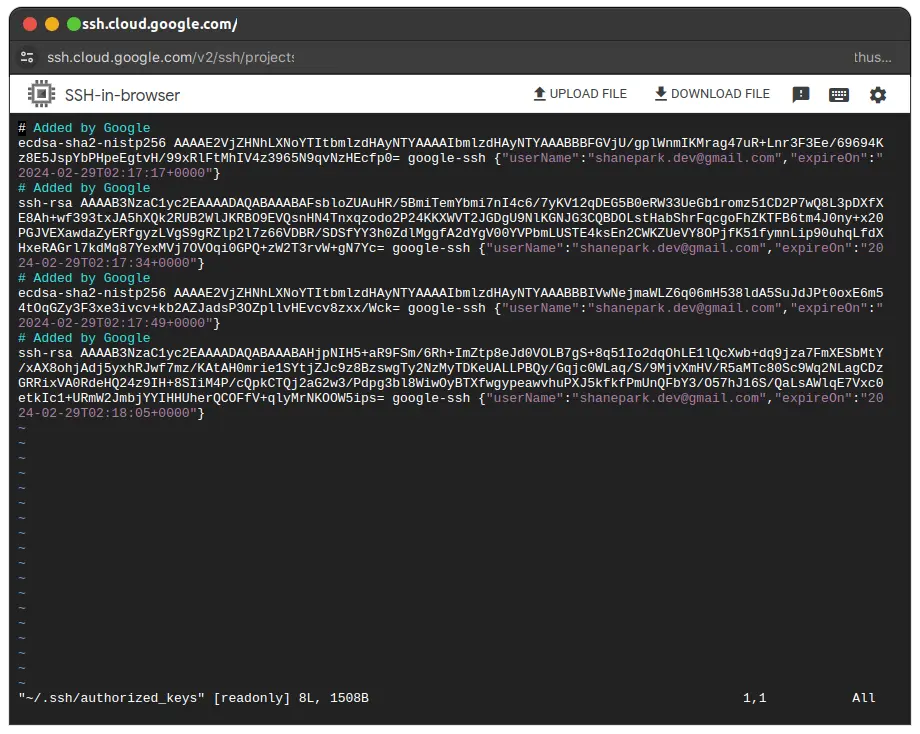Open the settings gear menu
Viewport: 920px width, 734px height.
pos(877,95)
